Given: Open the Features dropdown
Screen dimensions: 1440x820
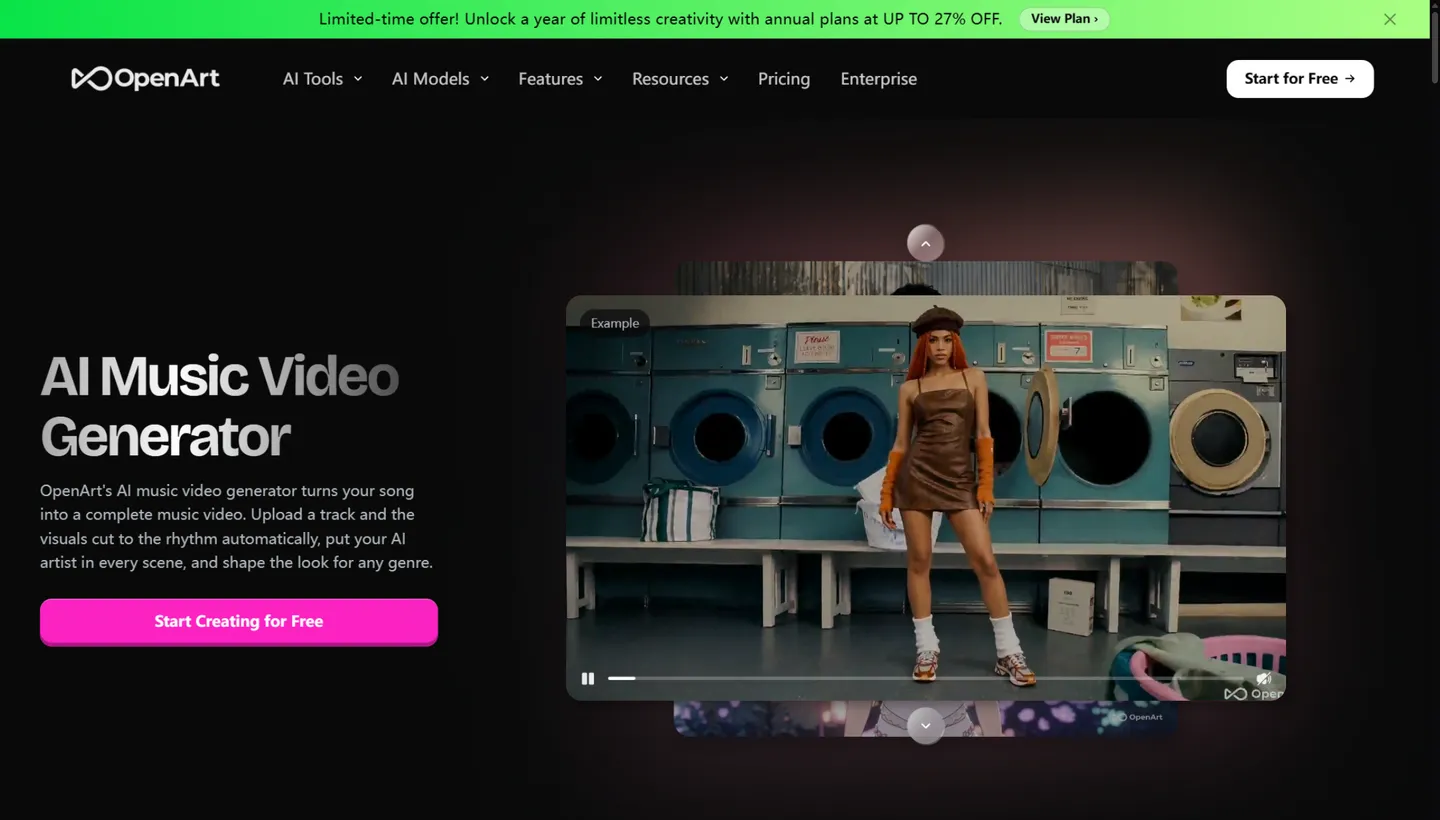Looking at the screenshot, I should click(560, 79).
